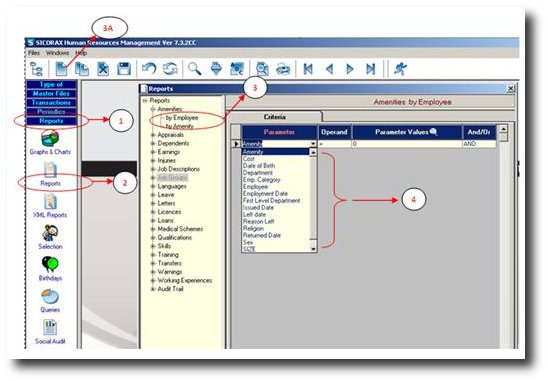
Task: Switch to the Criteria tab
Action: click(x=275, y=117)
